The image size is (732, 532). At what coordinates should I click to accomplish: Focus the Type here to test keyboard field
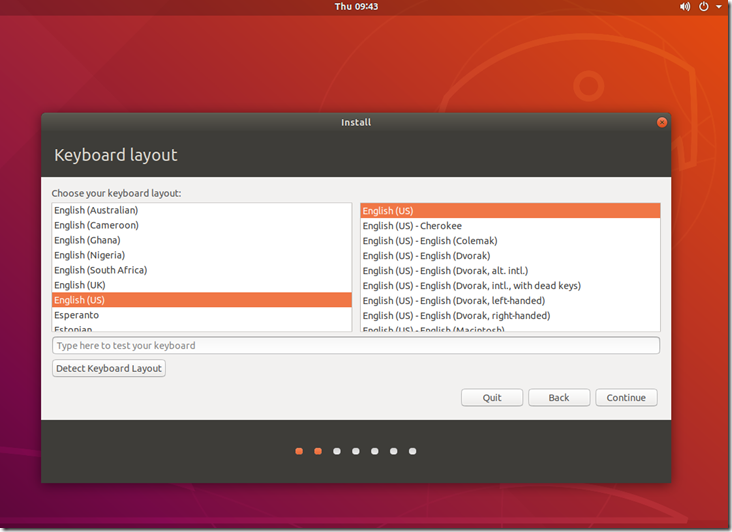(356, 345)
